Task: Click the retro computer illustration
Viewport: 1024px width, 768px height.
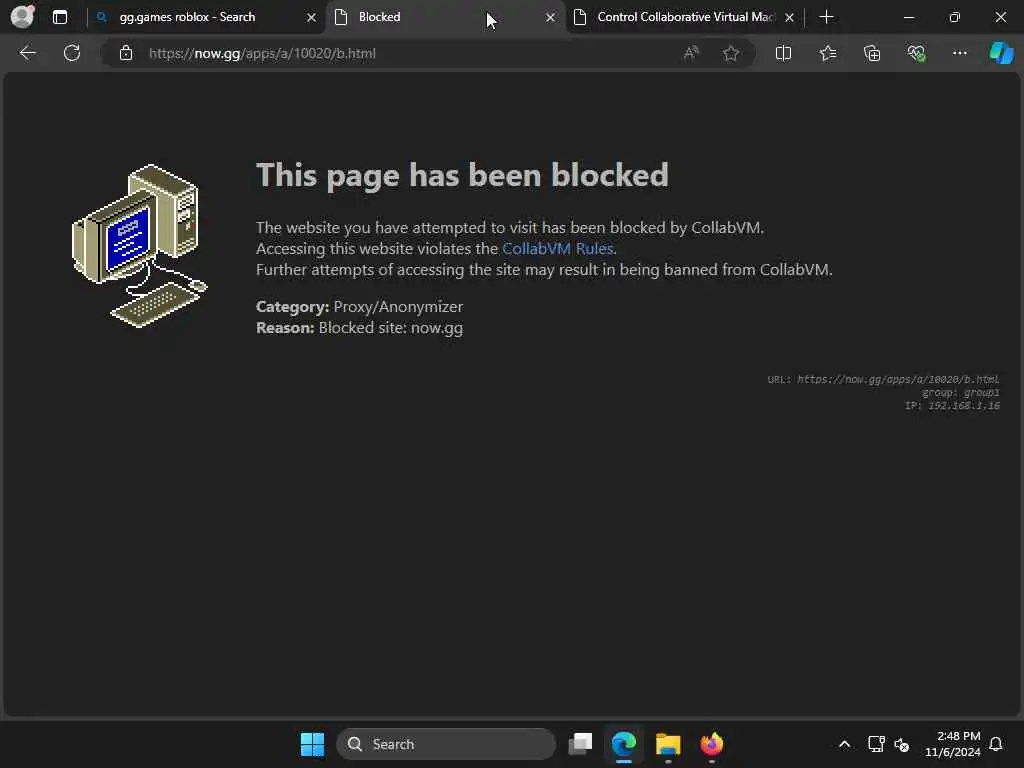Action: tap(139, 246)
